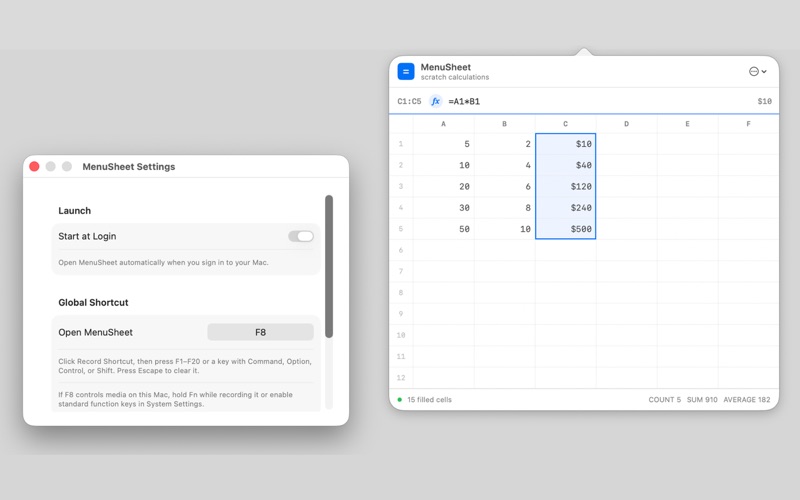
Task: Select column B header
Action: click(x=505, y=124)
